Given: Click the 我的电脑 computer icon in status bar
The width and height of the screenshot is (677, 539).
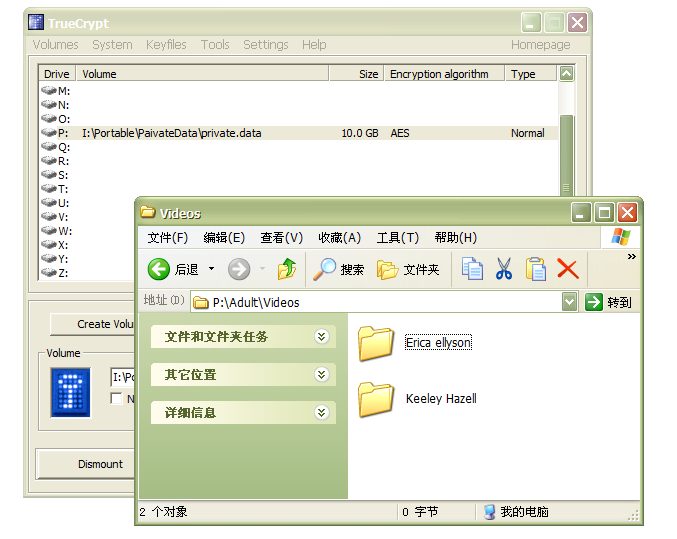Looking at the screenshot, I should 489,512.
